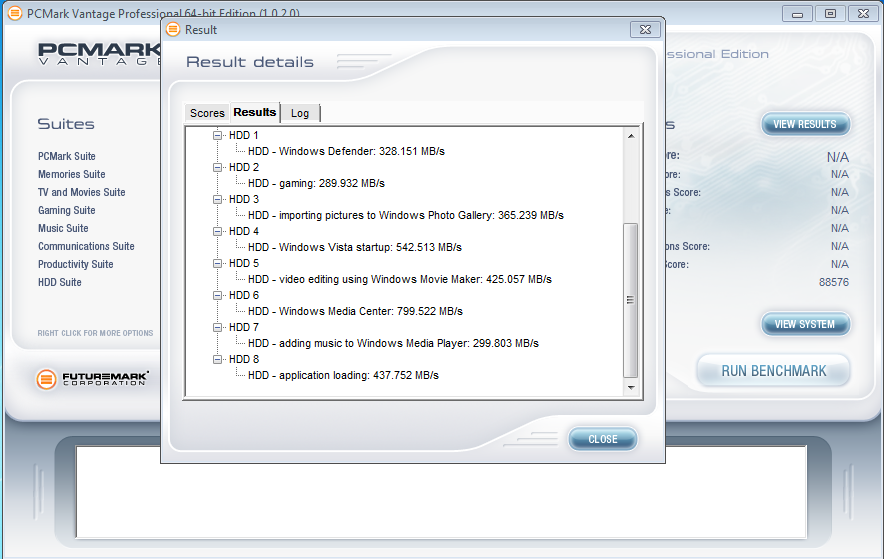Click the scroll up arrow in results list
Viewport: 884px width, 559px height.
click(631, 136)
